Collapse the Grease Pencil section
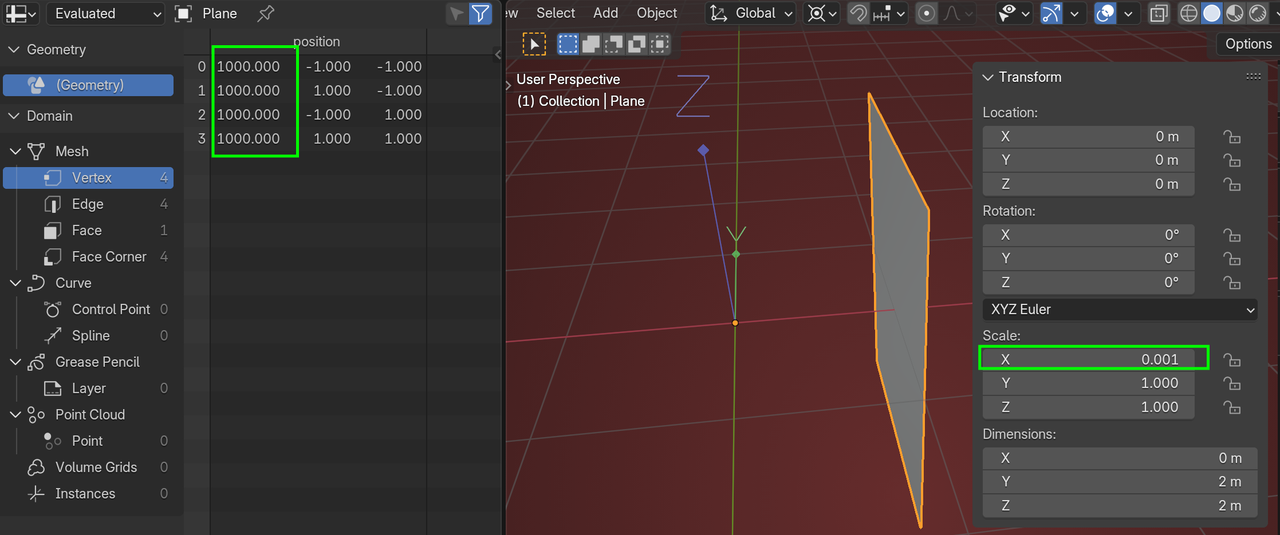Image resolution: width=1280 pixels, height=535 pixels. point(15,362)
